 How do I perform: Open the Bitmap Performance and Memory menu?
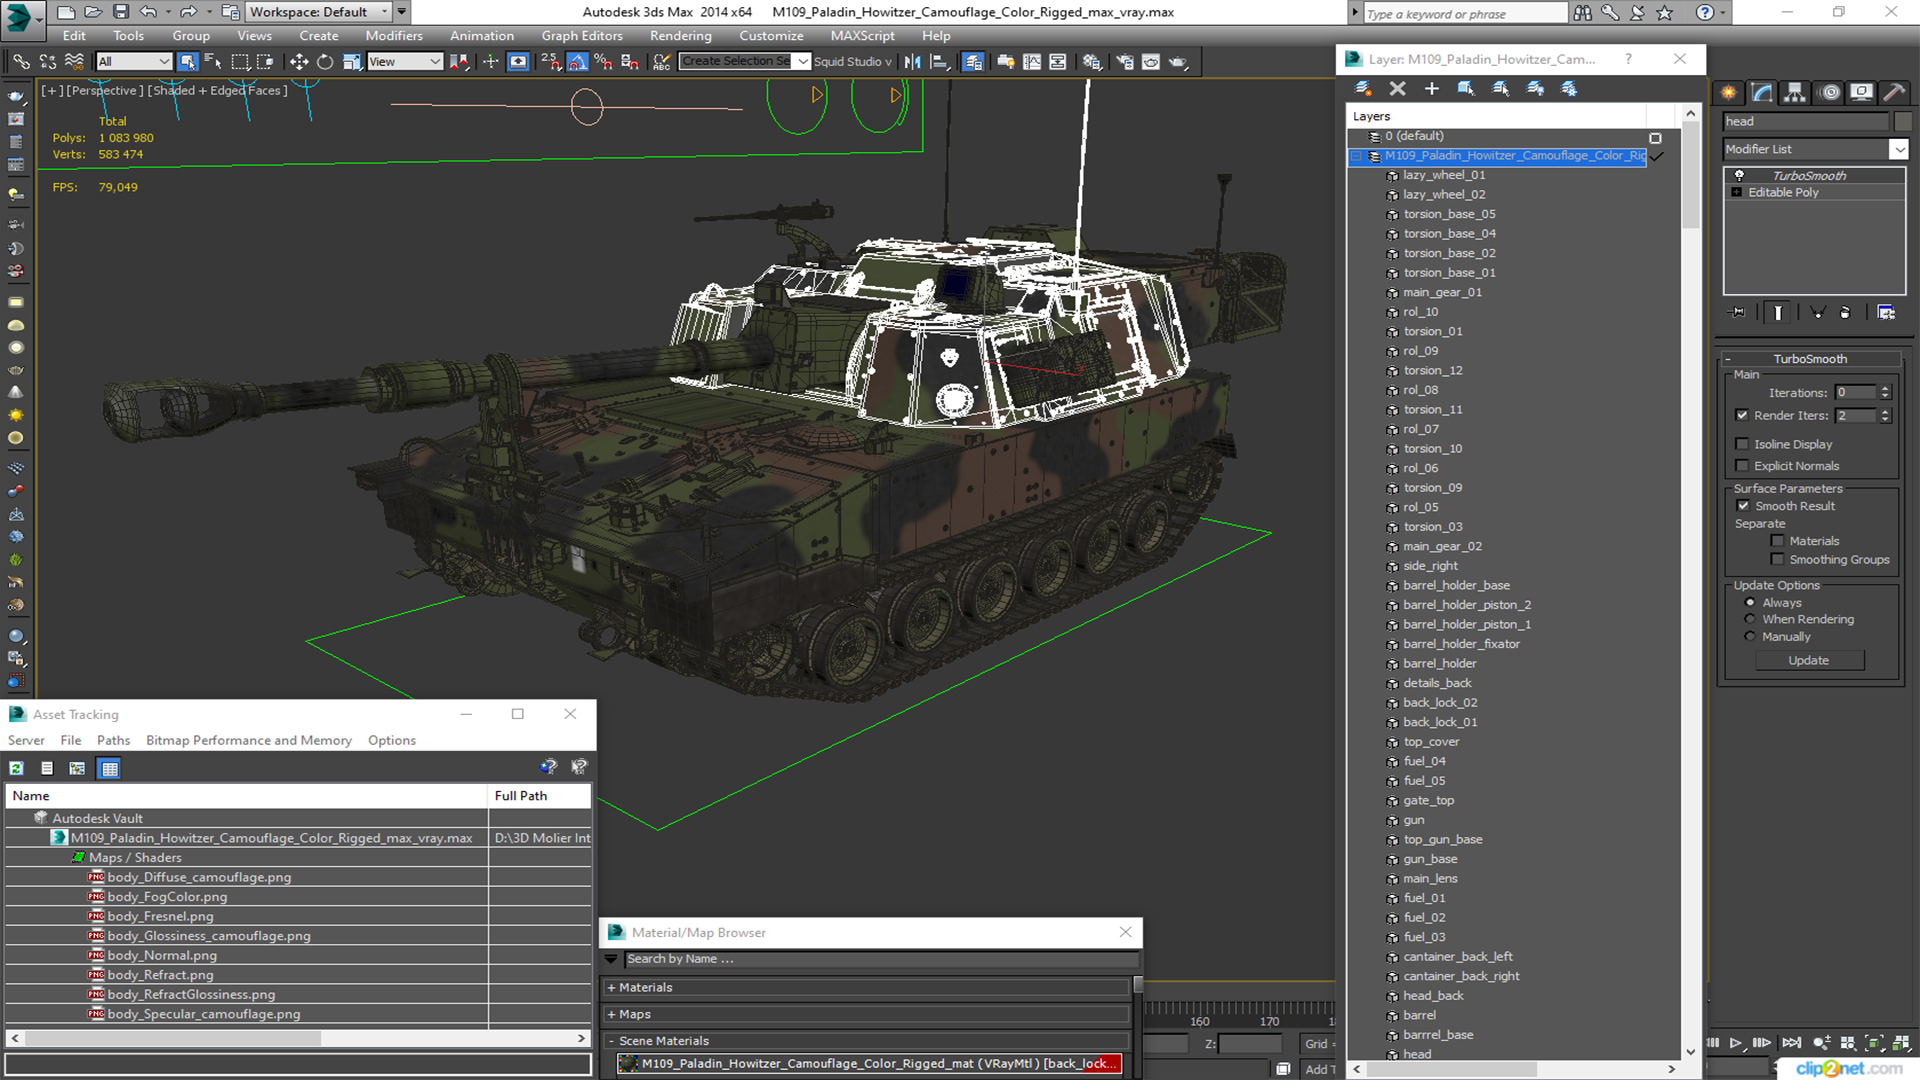248,741
